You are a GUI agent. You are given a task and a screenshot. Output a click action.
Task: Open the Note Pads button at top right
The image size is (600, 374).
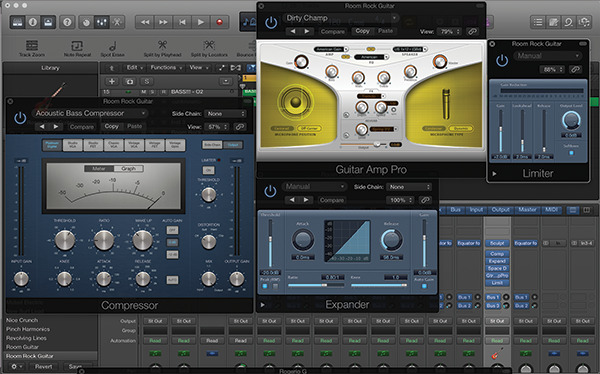click(554, 22)
